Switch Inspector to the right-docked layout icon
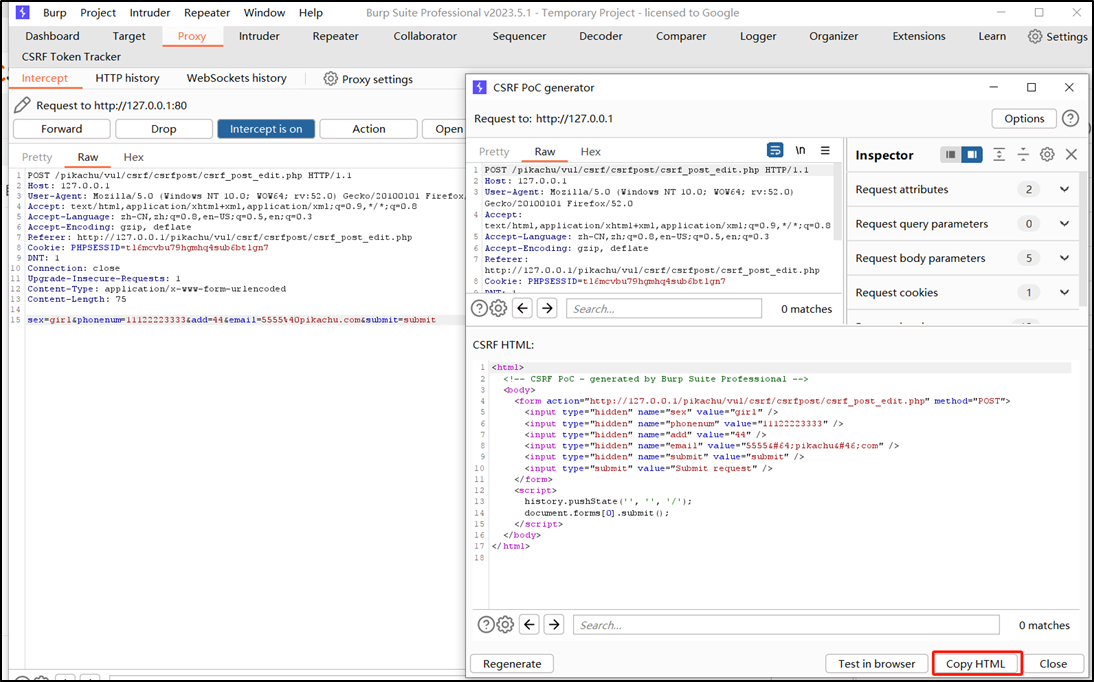This screenshot has height=682, width=1094. tap(971, 155)
